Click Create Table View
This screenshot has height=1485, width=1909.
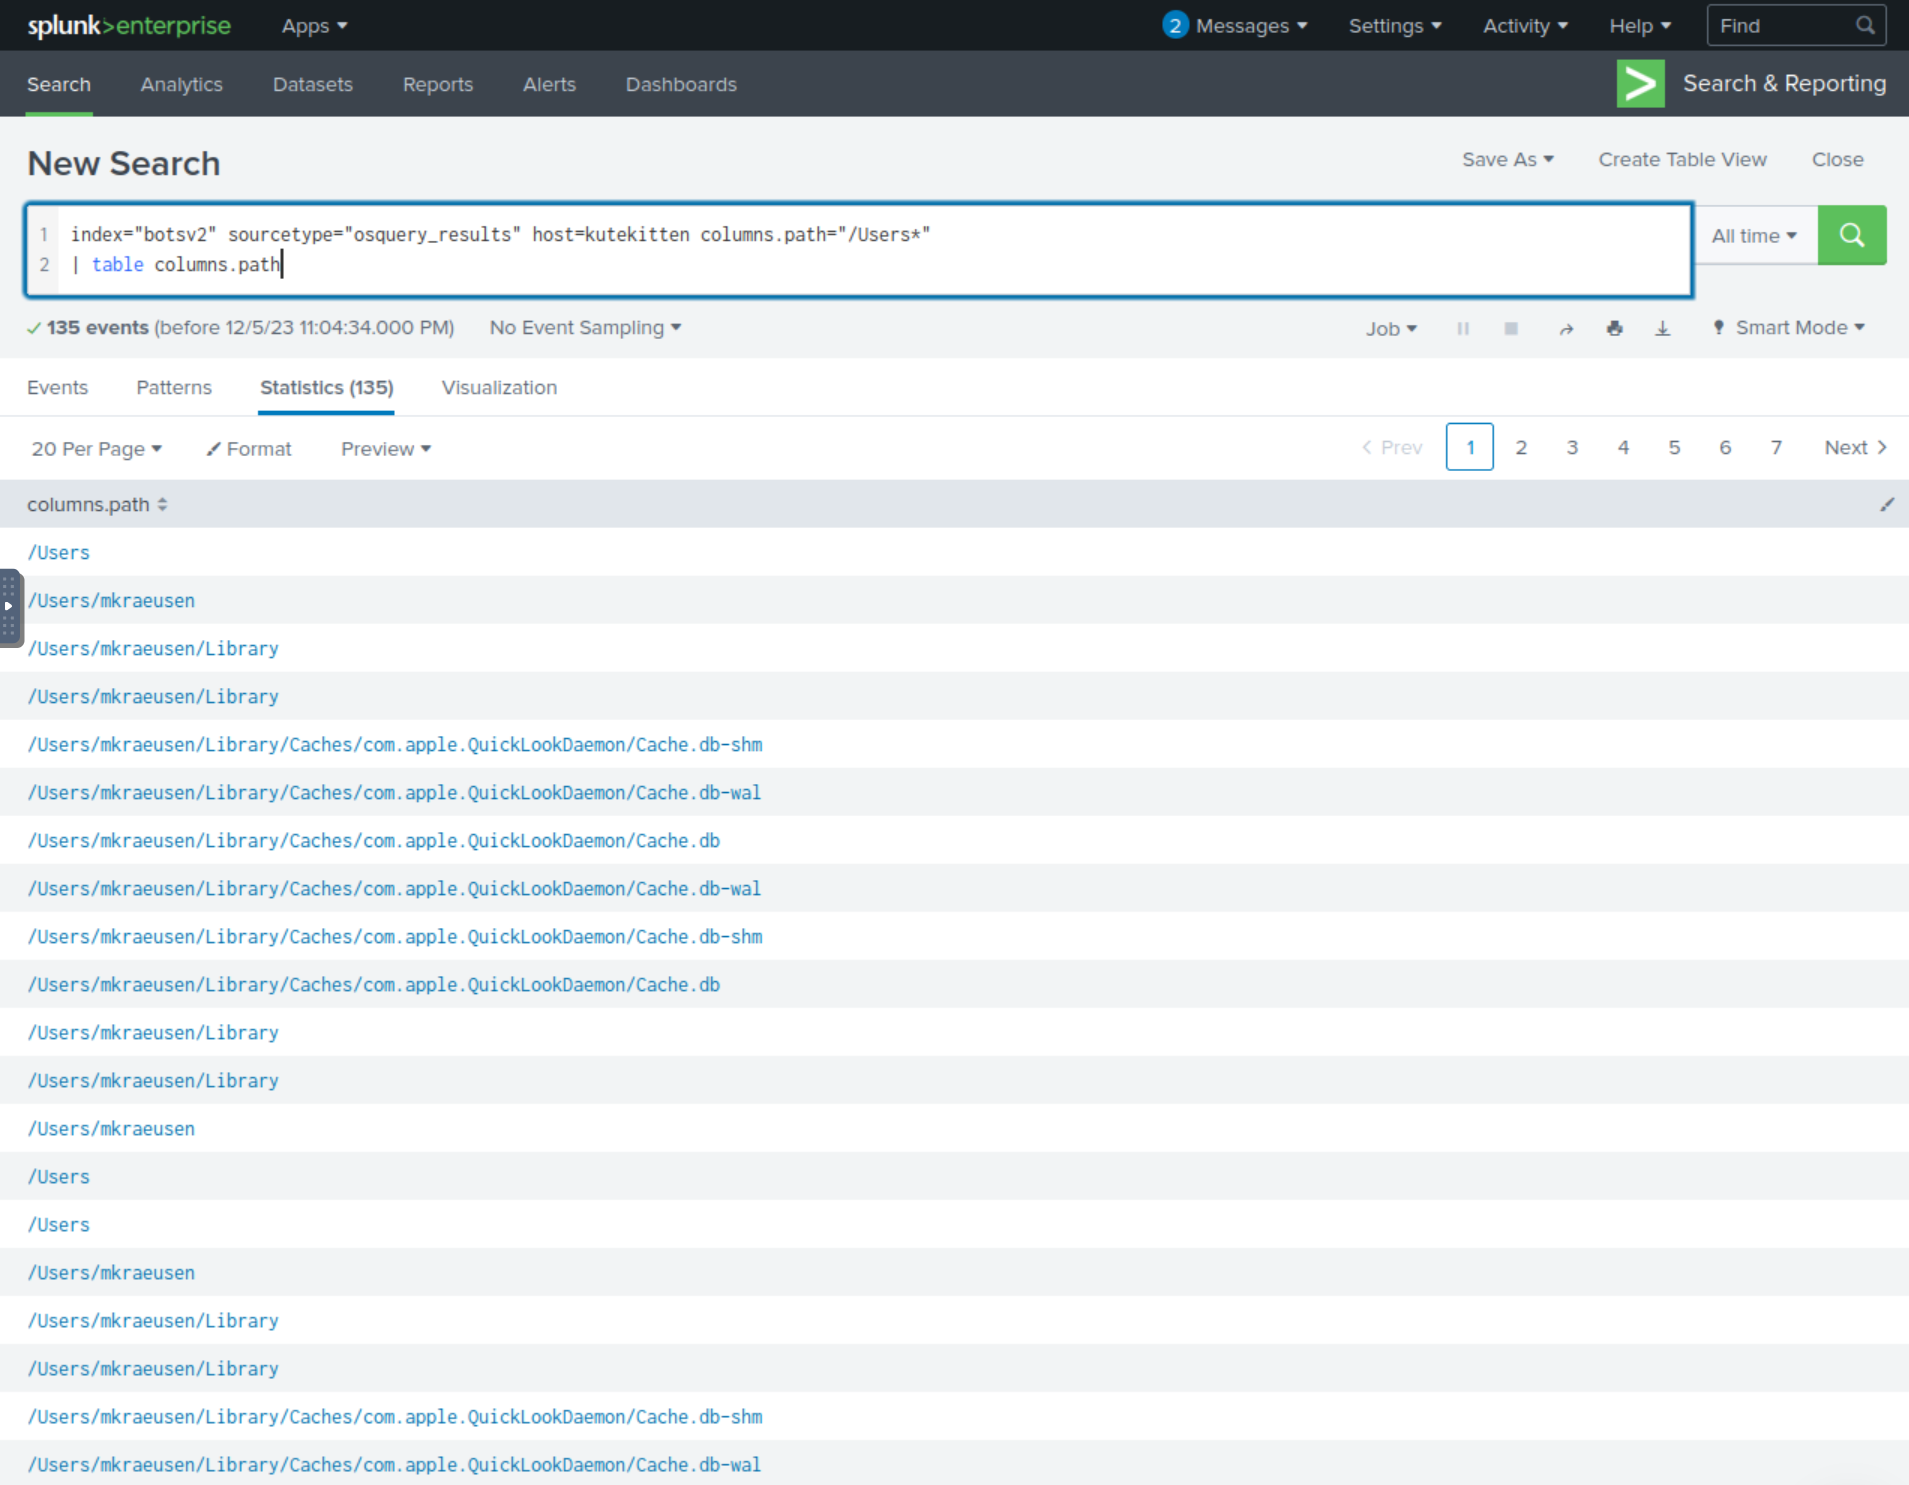pos(1682,159)
